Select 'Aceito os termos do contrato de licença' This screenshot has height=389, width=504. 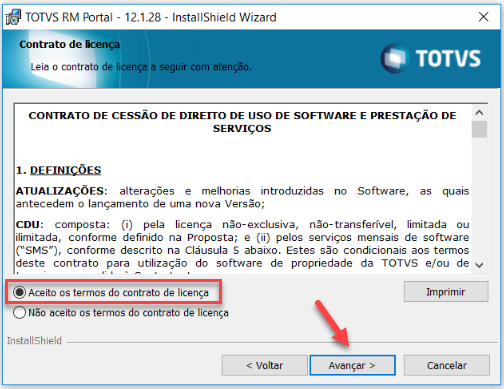click(111, 293)
